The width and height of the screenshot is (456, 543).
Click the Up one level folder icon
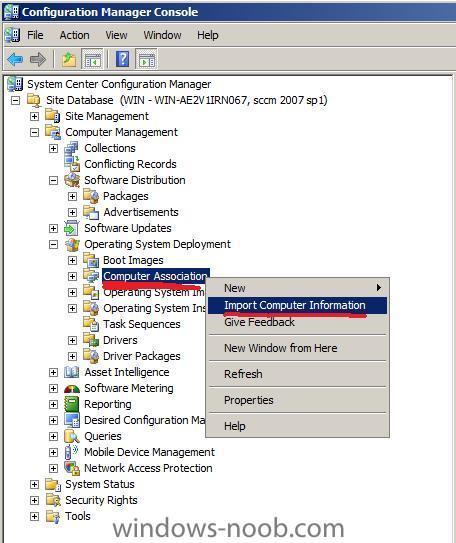(69, 59)
